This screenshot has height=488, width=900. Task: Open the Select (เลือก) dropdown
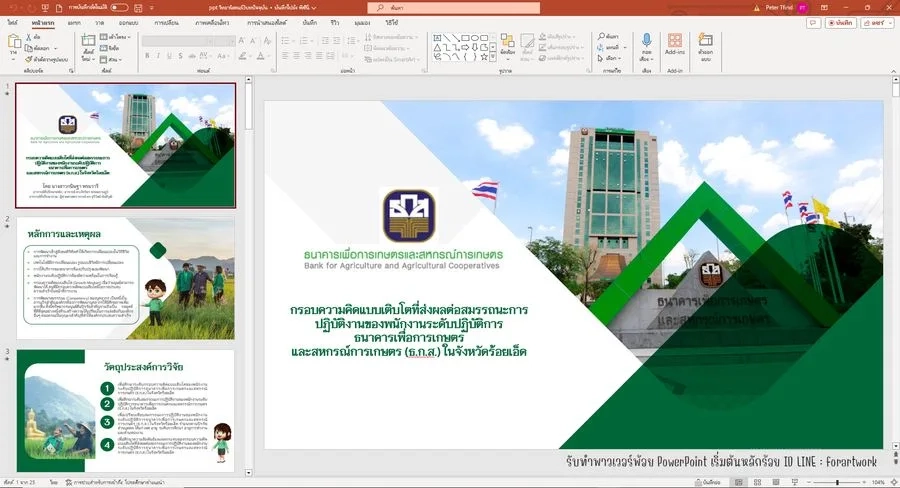609,58
